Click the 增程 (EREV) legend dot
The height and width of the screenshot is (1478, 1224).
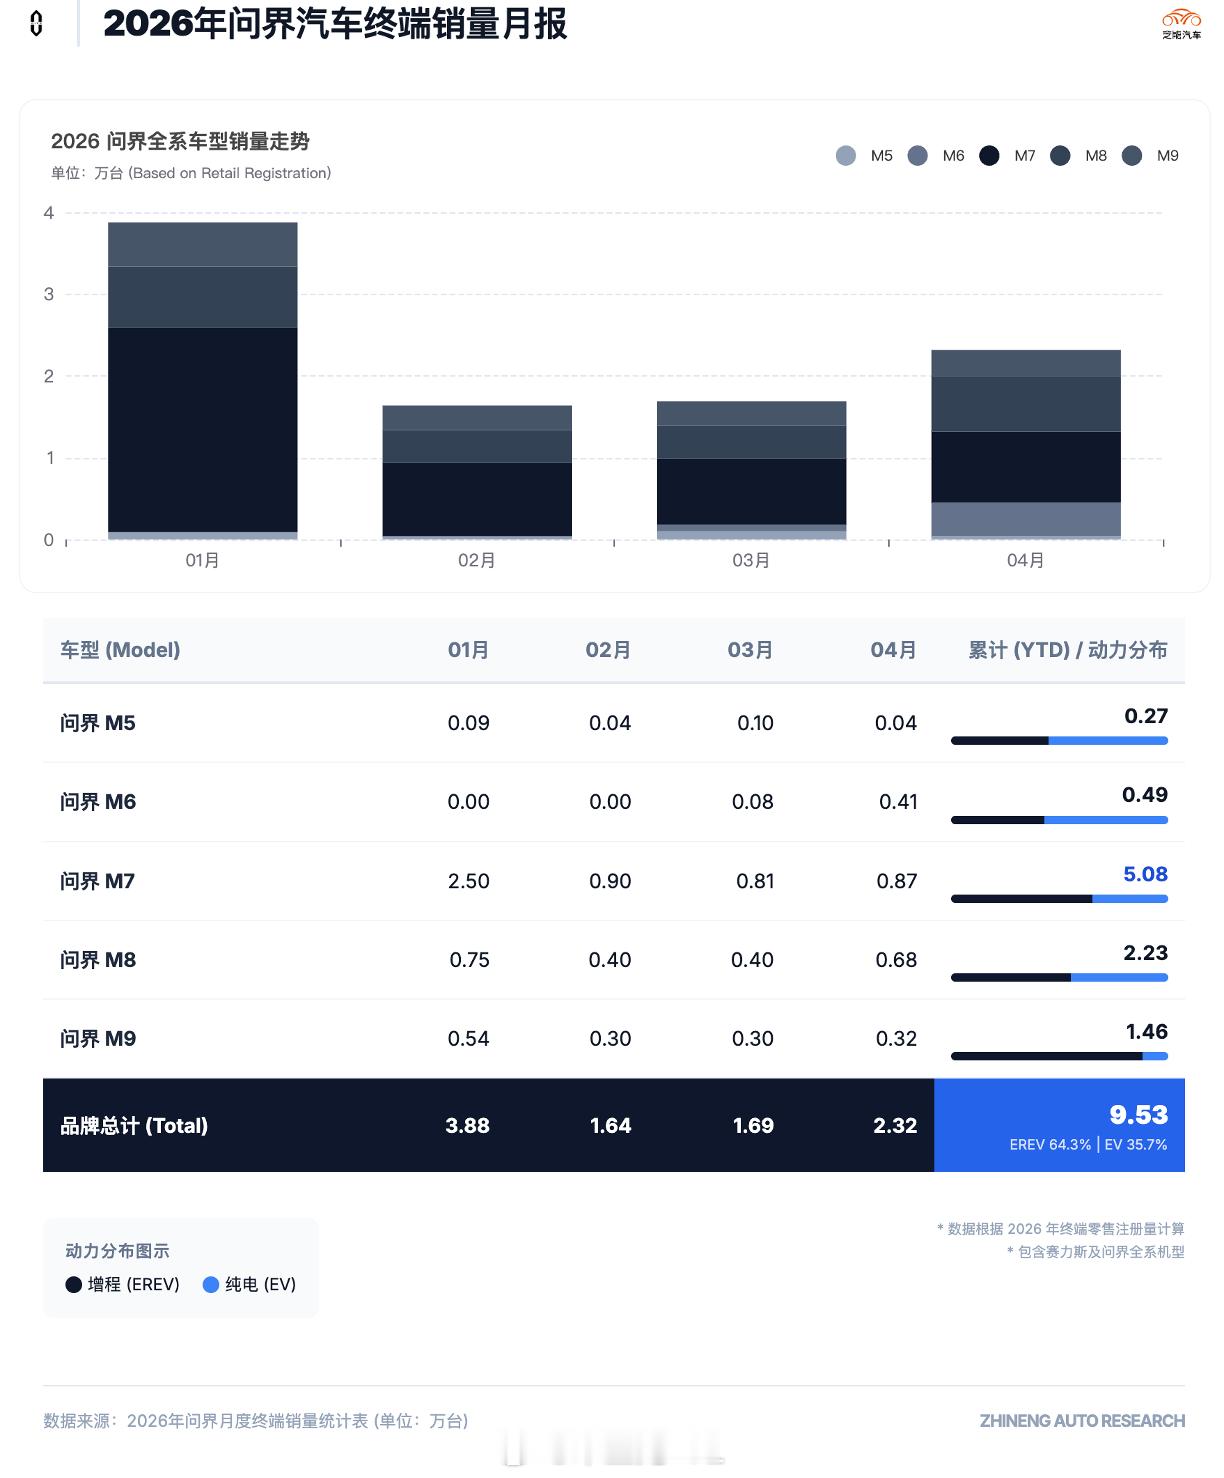(x=73, y=1285)
